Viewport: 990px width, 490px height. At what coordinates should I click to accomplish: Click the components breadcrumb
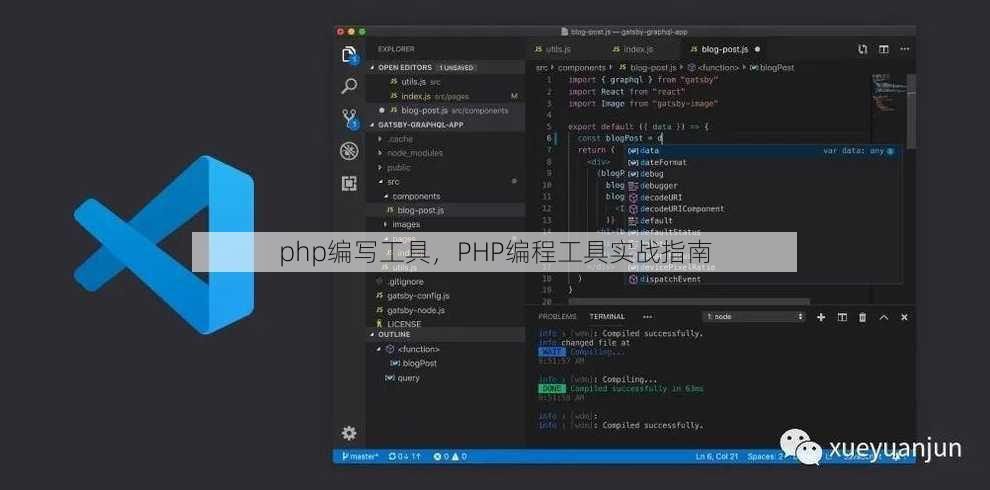tap(581, 68)
